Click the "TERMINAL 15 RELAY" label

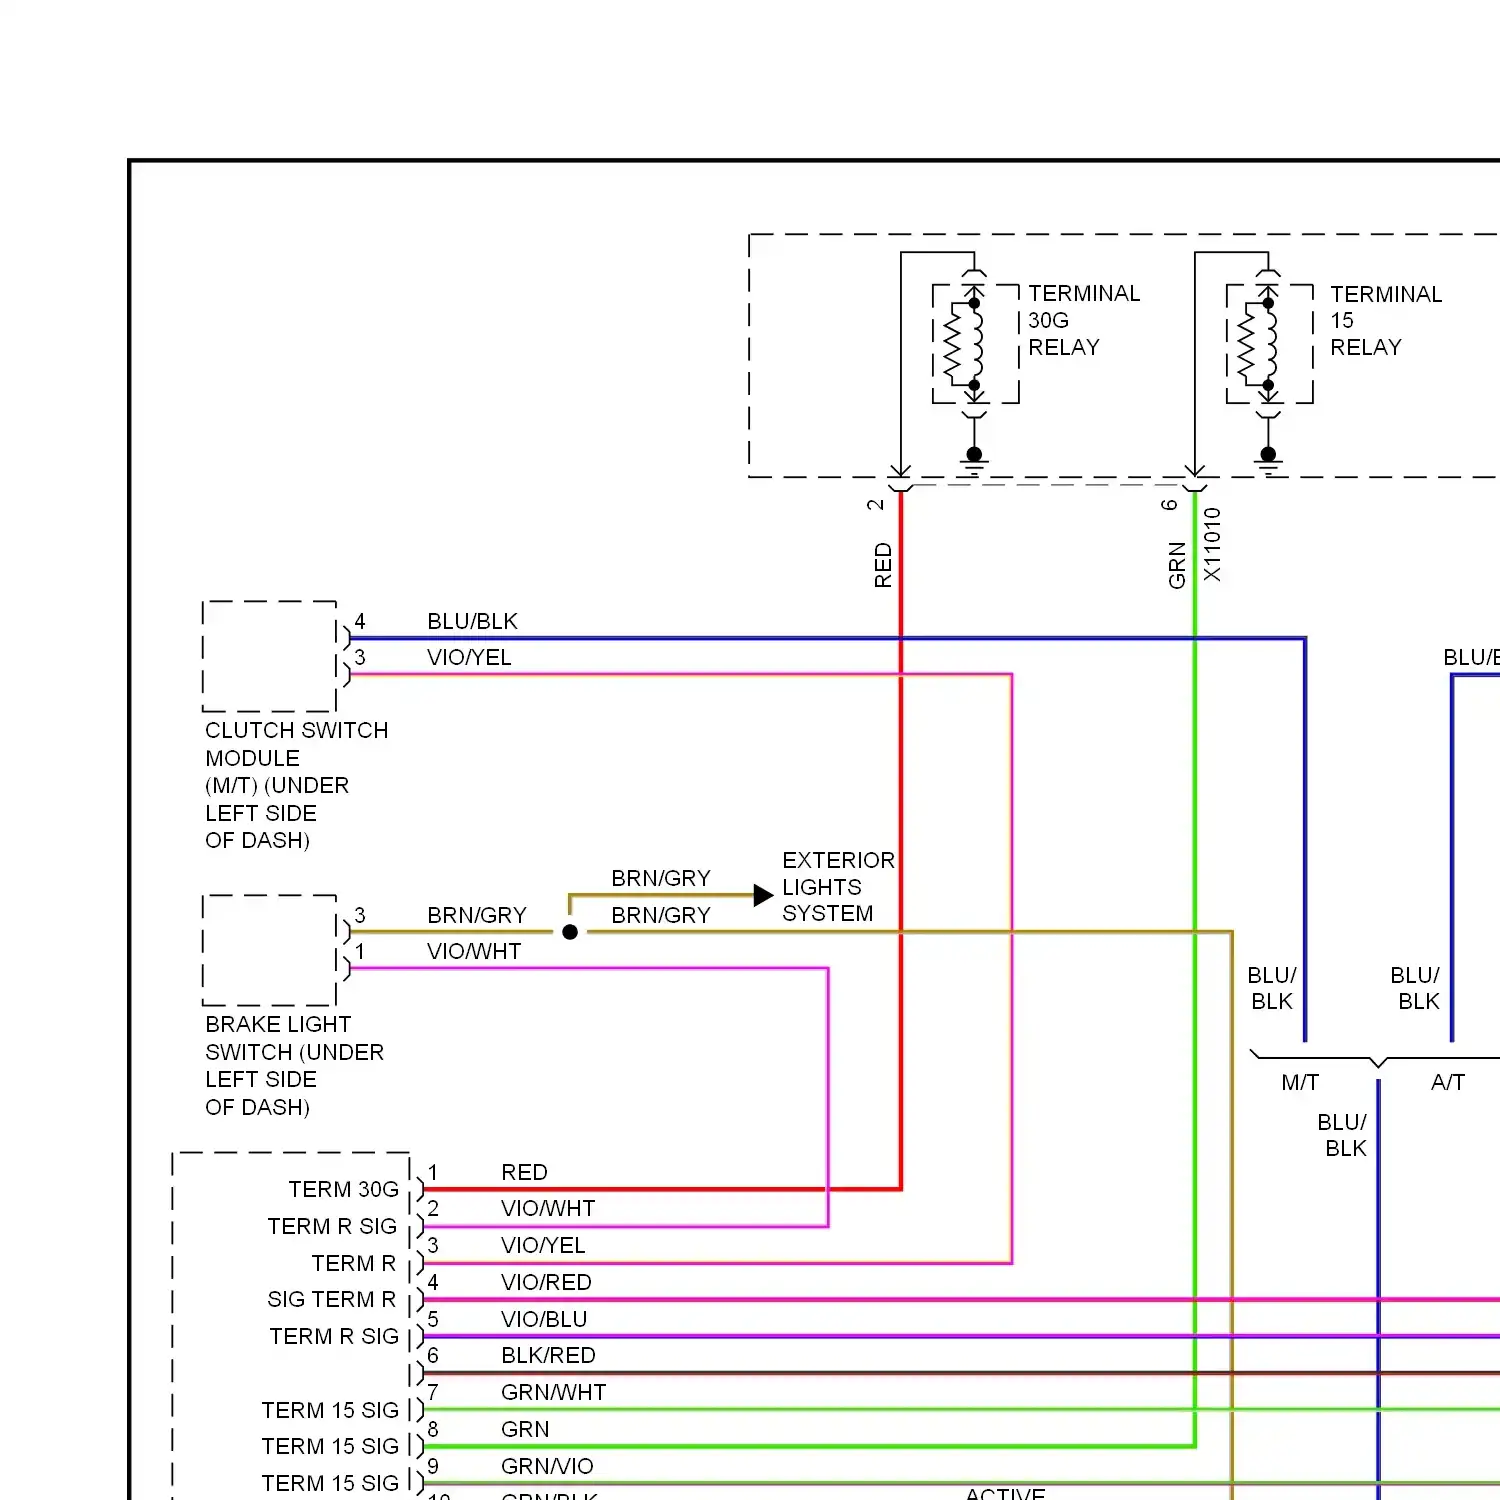[x=1386, y=320]
